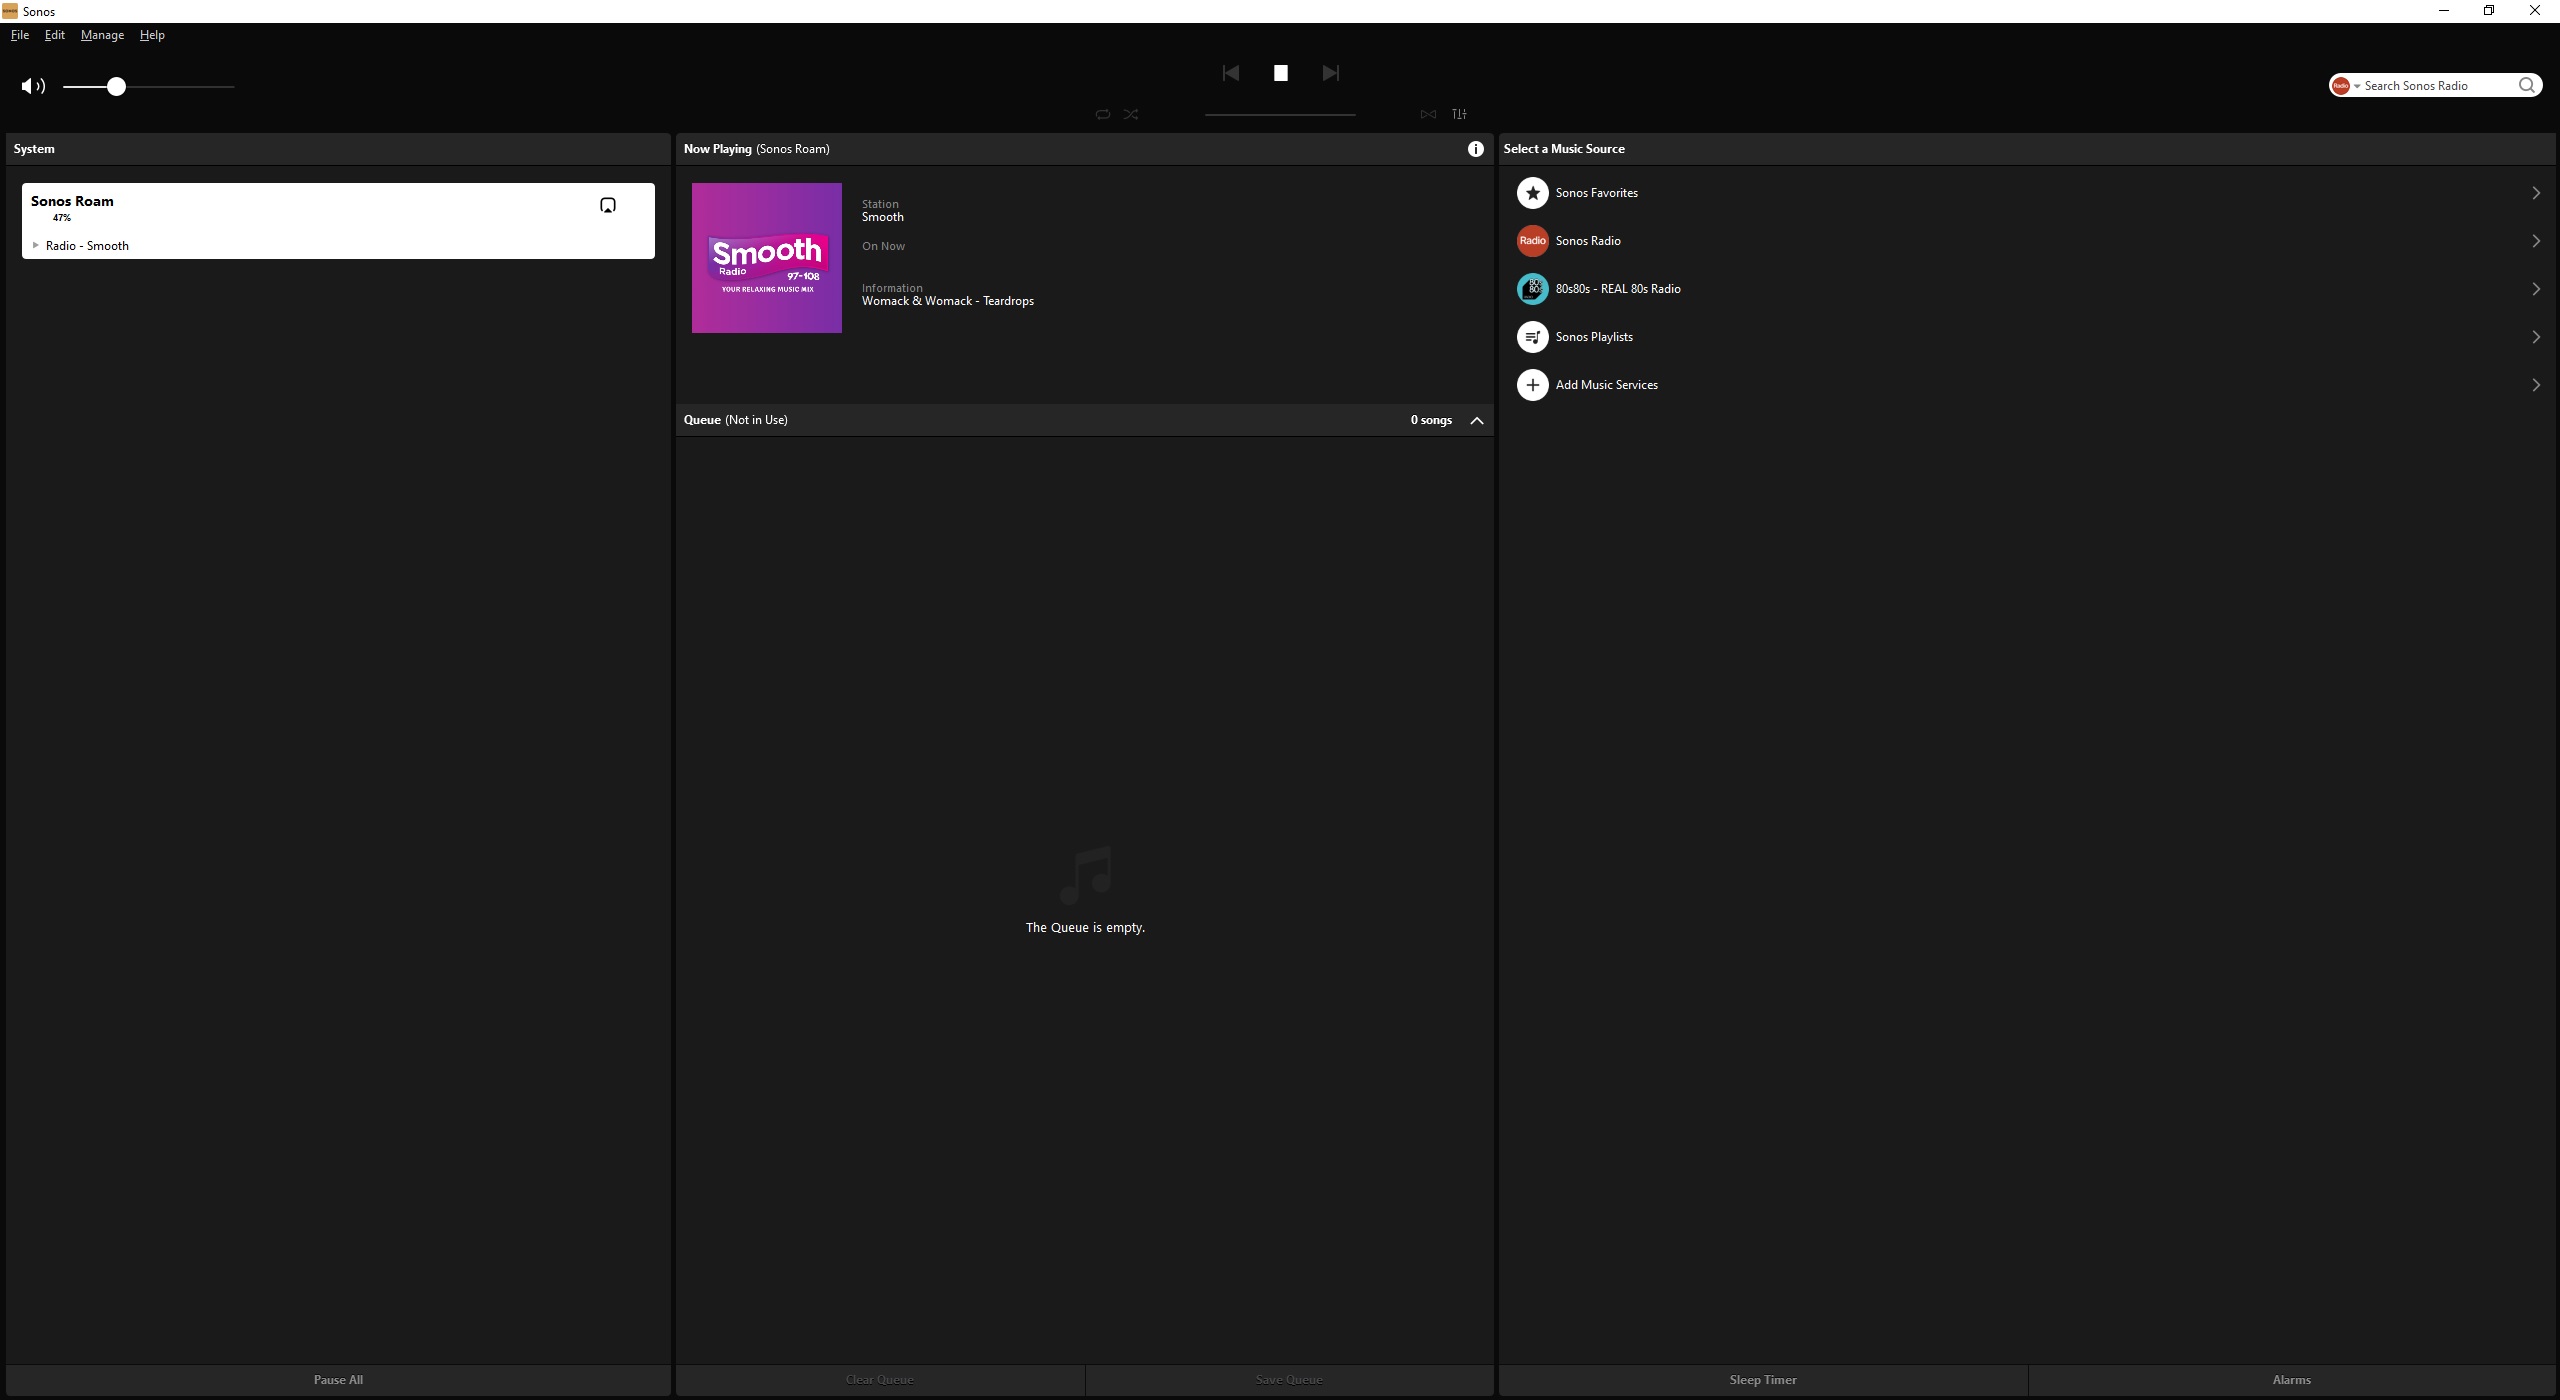
Task: Select the Sonos Roam room
Action: click(338, 221)
